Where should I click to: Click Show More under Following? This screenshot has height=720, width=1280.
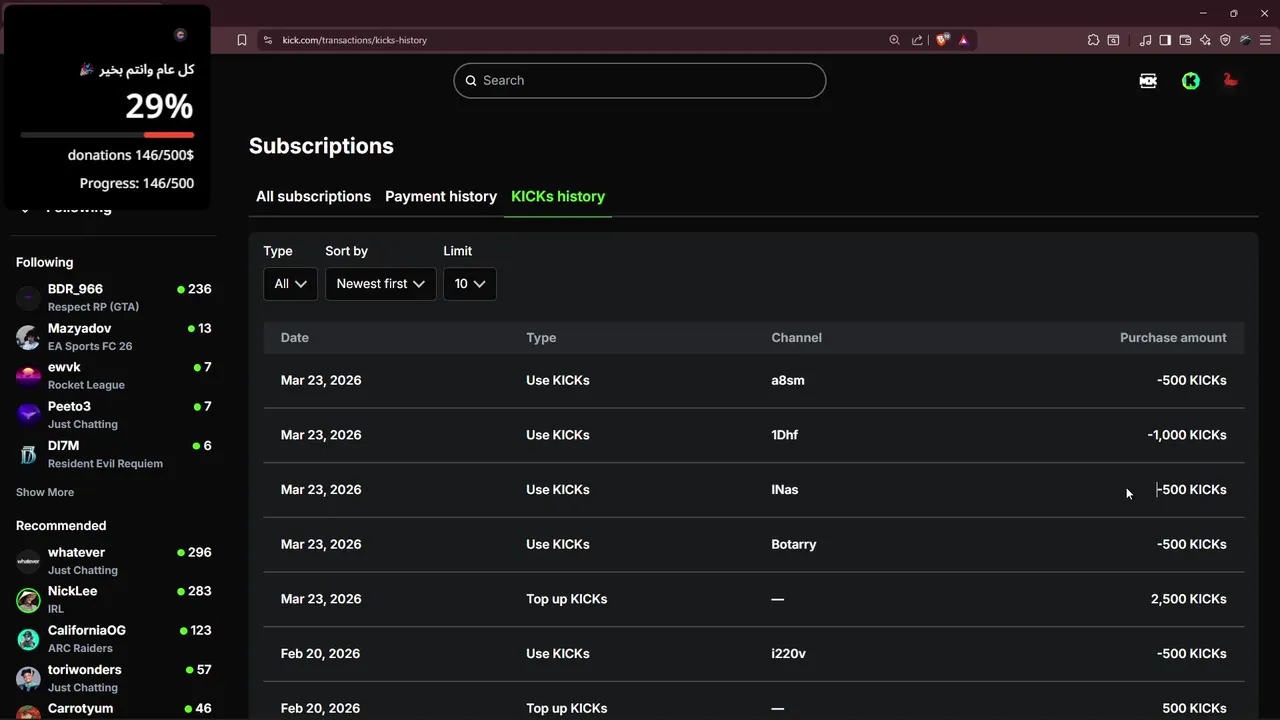[45, 492]
